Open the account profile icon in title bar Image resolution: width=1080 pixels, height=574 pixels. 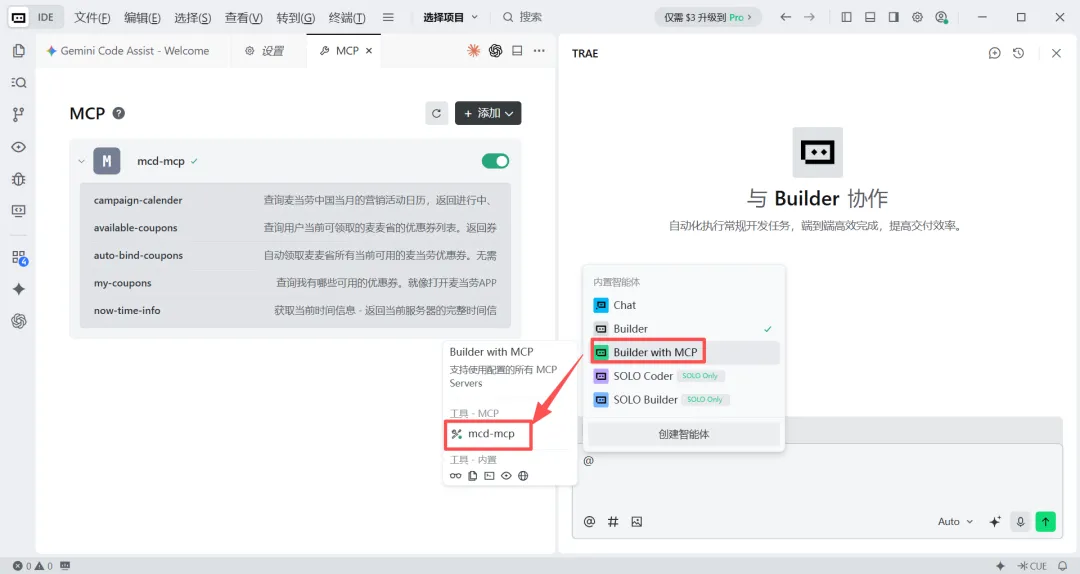(x=942, y=17)
